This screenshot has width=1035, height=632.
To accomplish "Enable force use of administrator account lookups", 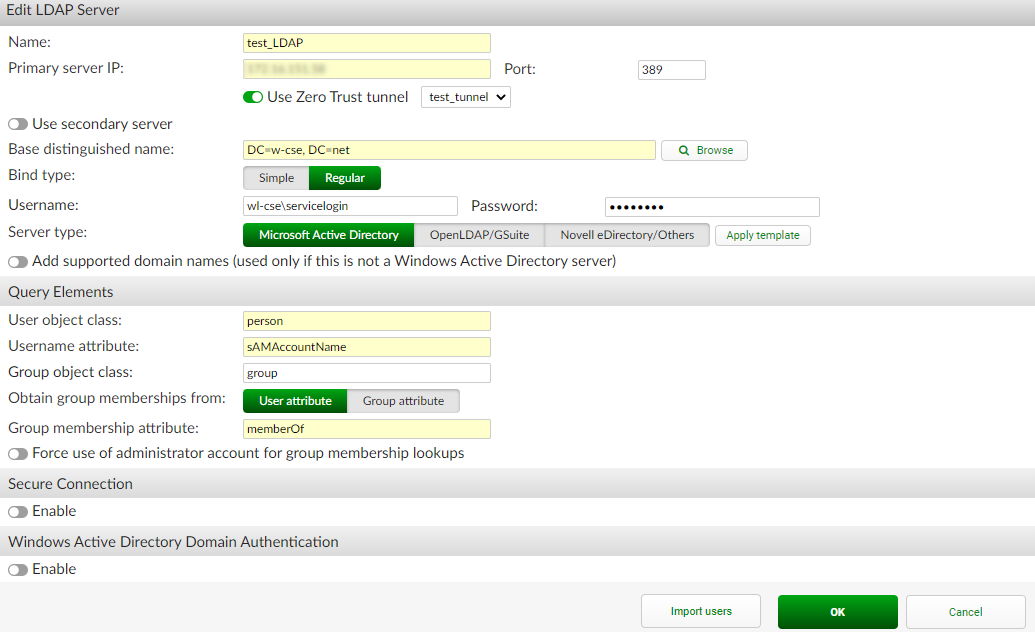I will [x=17, y=453].
